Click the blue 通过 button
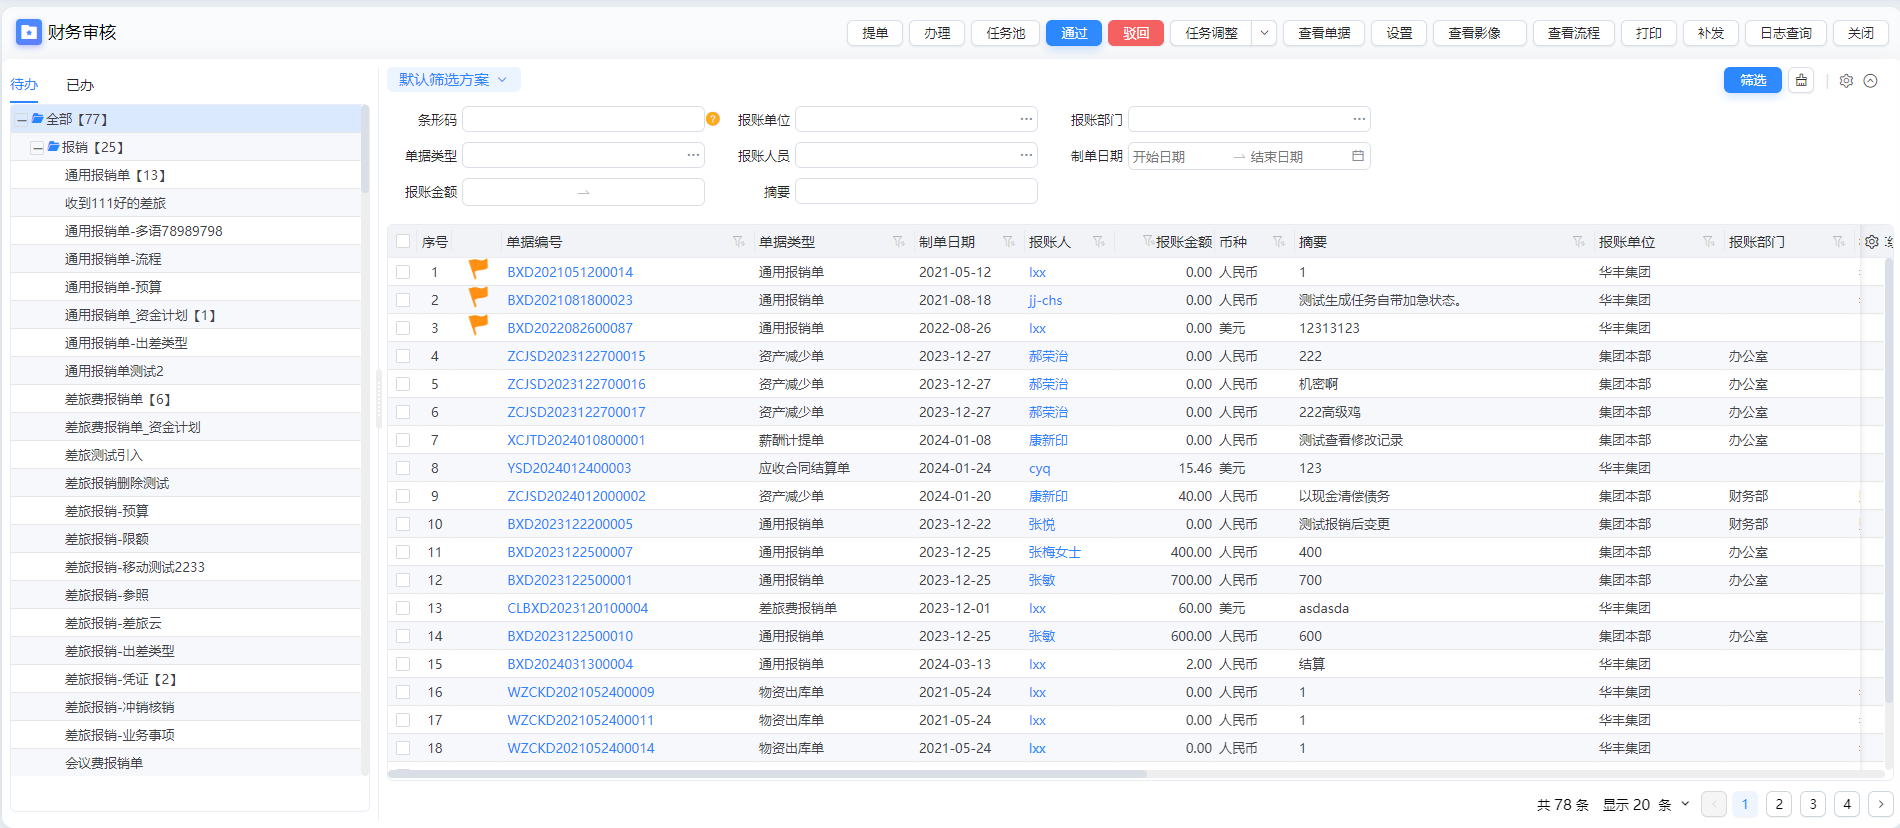 (1074, 33)
